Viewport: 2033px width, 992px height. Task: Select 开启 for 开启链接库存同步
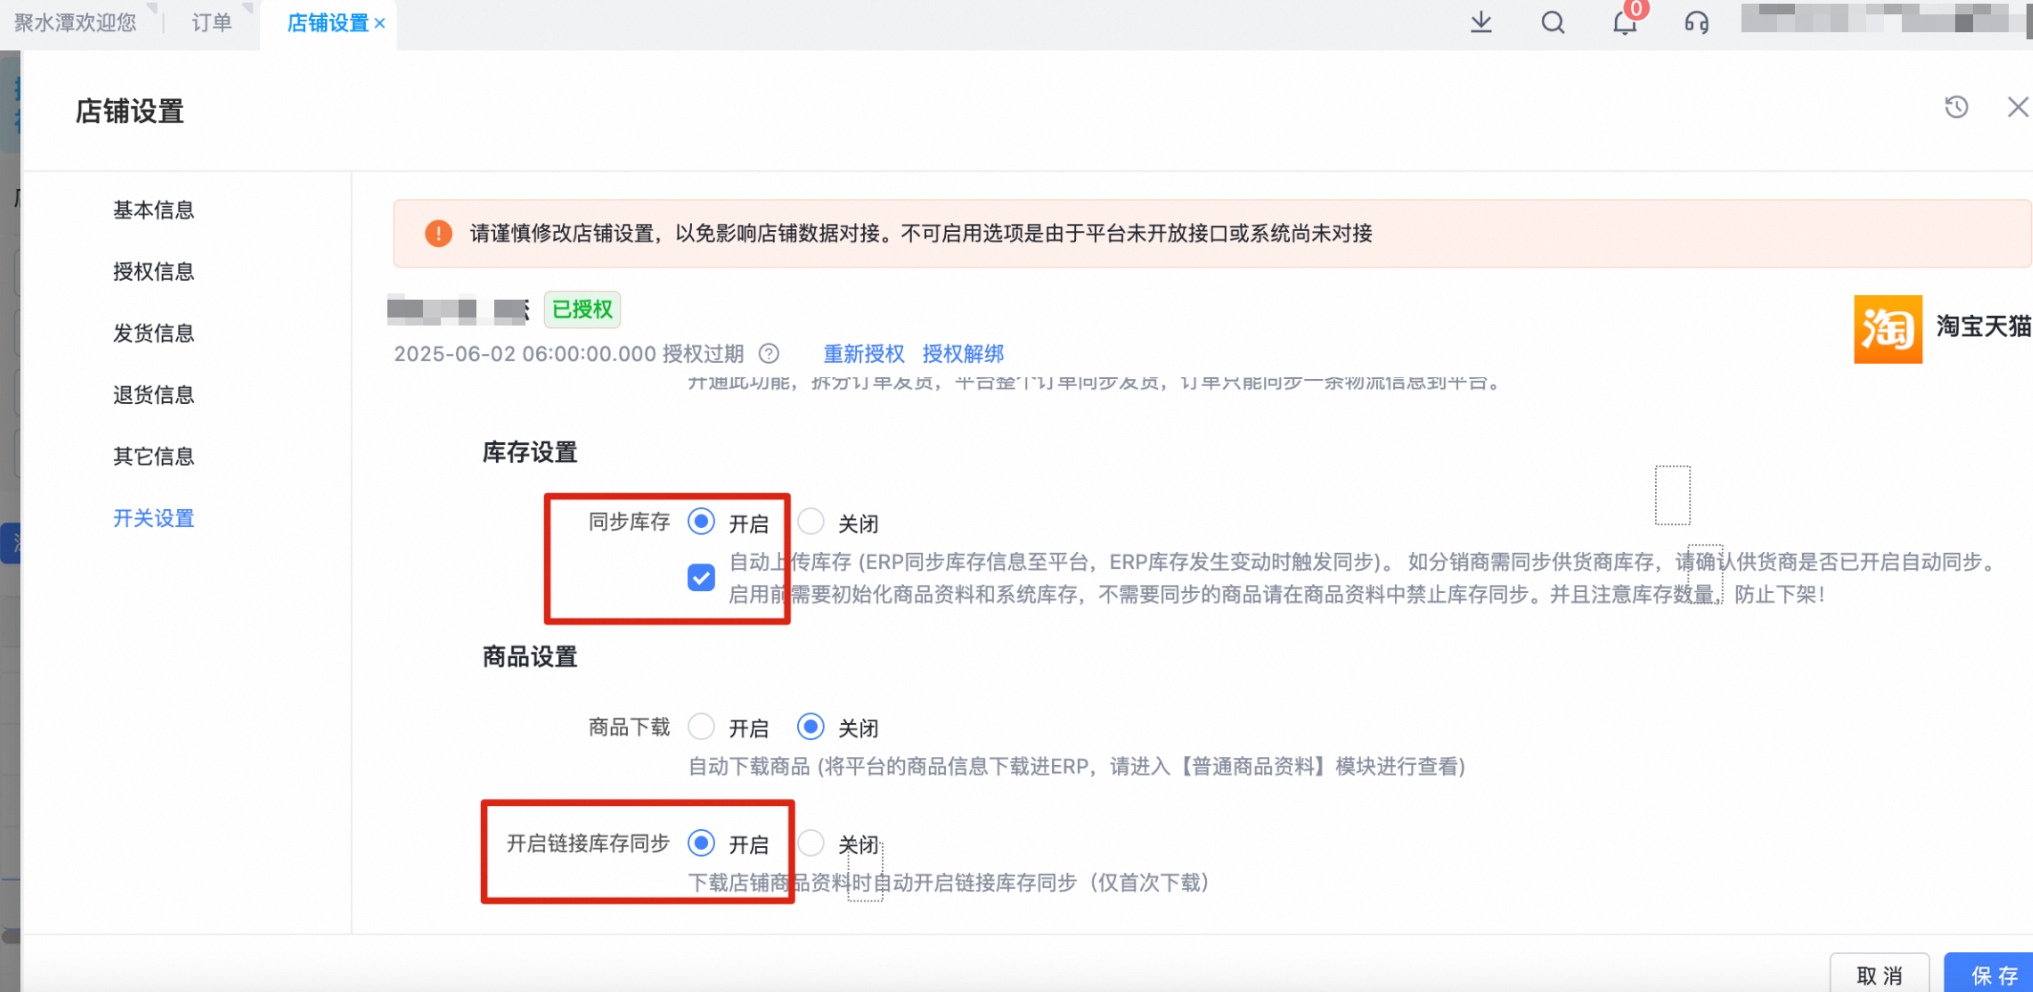coord(701,843)
